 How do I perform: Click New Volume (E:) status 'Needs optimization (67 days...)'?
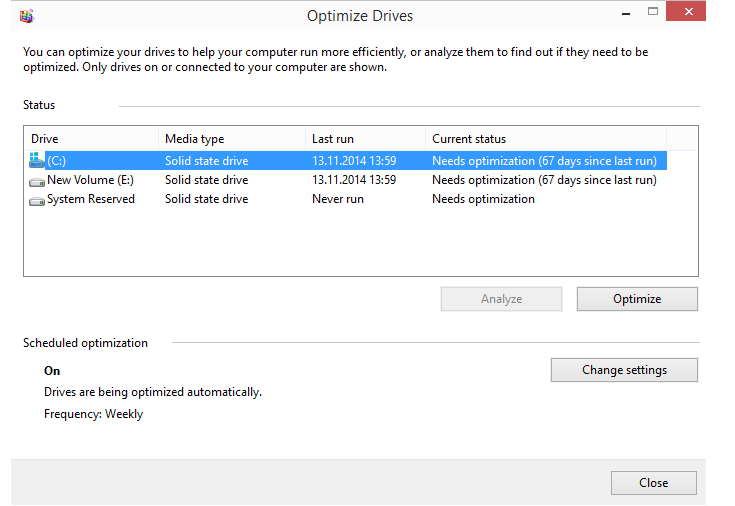[544, 180]
